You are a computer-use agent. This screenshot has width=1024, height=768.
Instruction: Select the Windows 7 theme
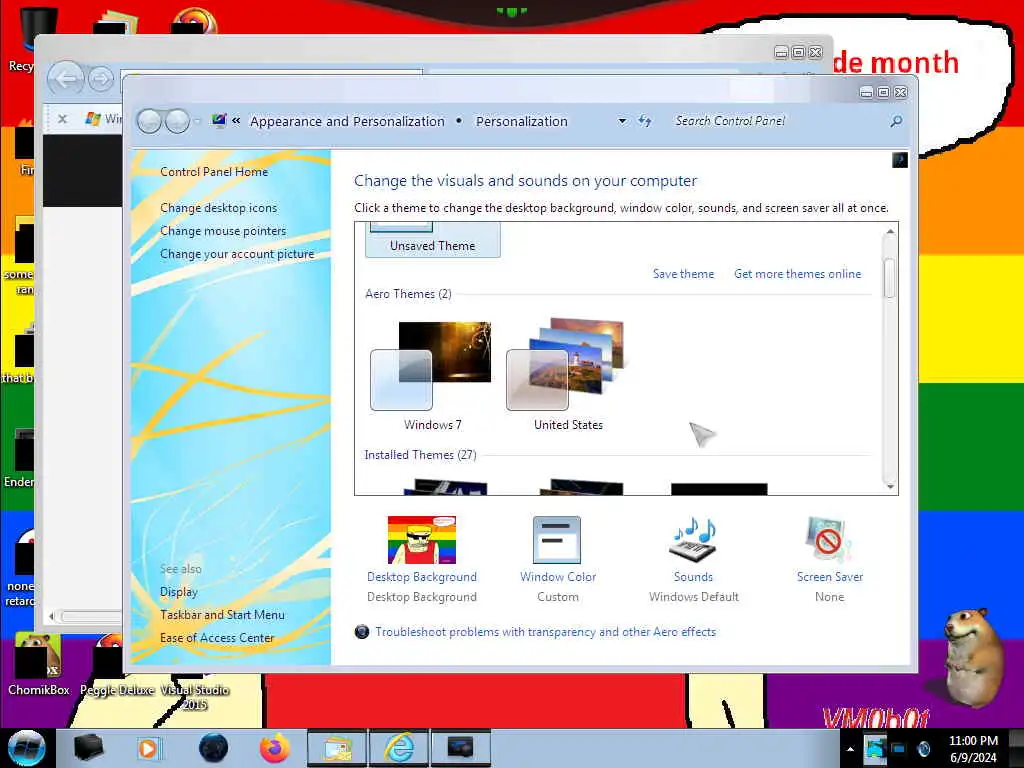(432, 376)
